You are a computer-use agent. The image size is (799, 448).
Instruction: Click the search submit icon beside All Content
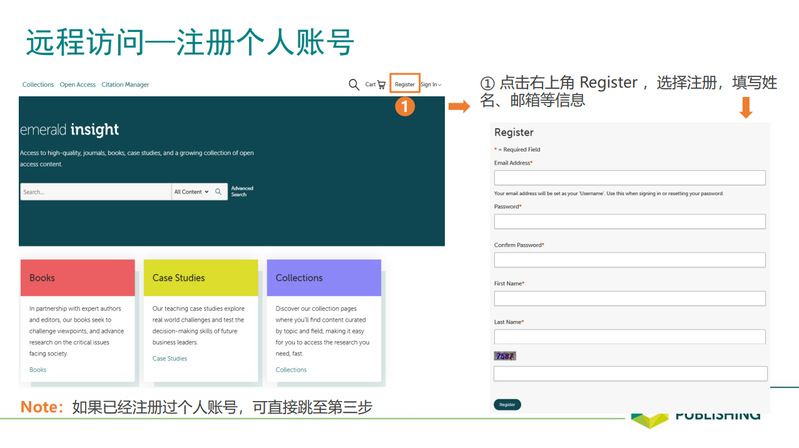[x=219, y=192]
